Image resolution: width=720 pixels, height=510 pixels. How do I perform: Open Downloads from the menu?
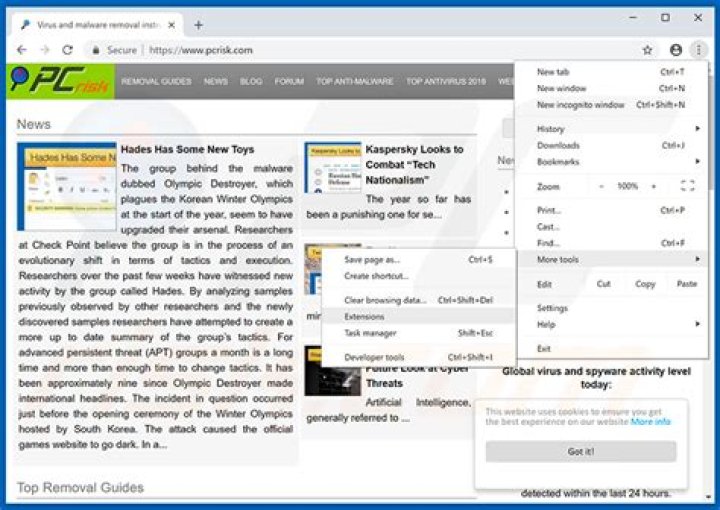(x=611, y=146)
